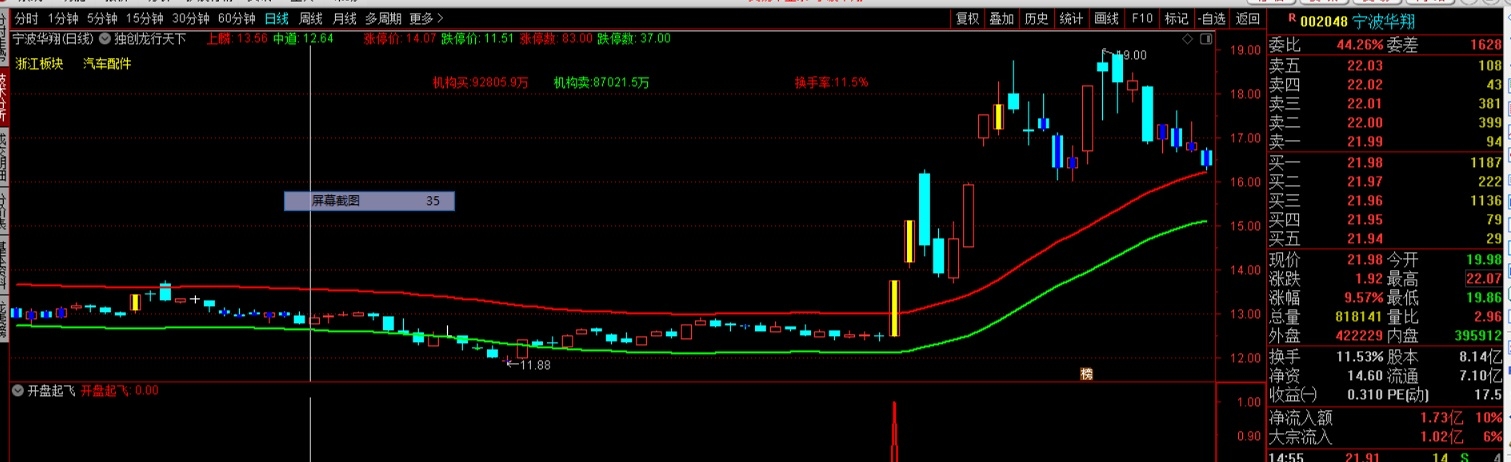The width and height of the screenshot is (1511, 462).
Task: Click the 买一 price 21.98
Action: [1365, 162]
